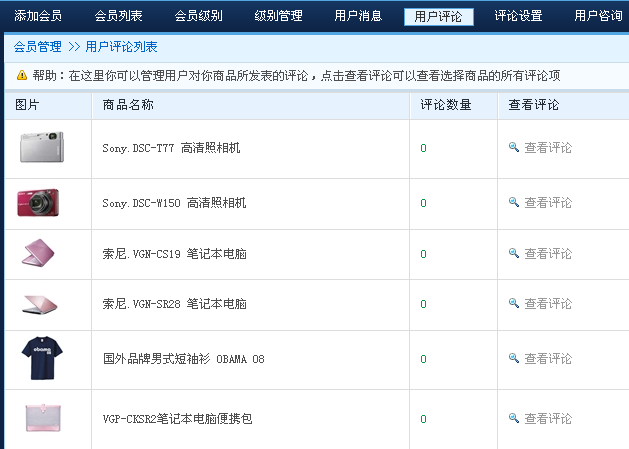Click the navy Obama t-shirt thumbnail
The image size is (629, 449).
pos(42,358)
